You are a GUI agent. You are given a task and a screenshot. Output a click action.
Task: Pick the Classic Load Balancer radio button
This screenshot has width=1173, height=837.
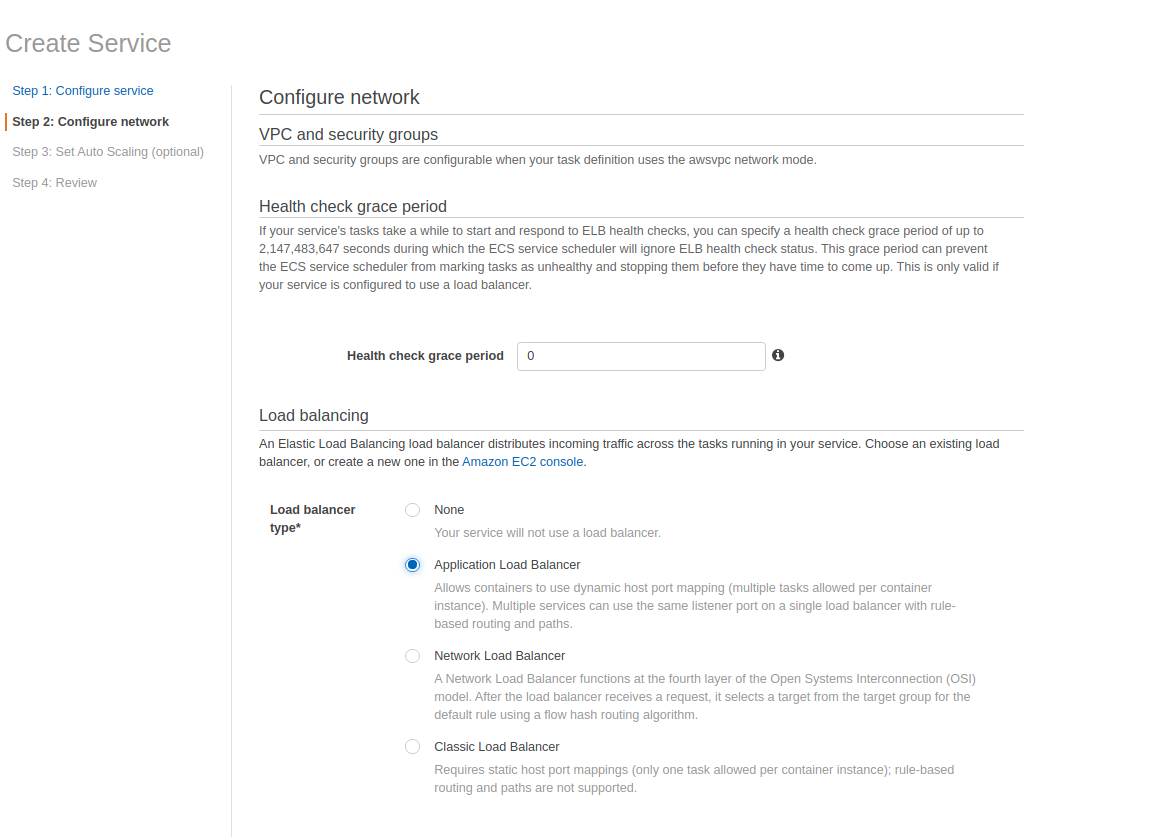(412, 747)
